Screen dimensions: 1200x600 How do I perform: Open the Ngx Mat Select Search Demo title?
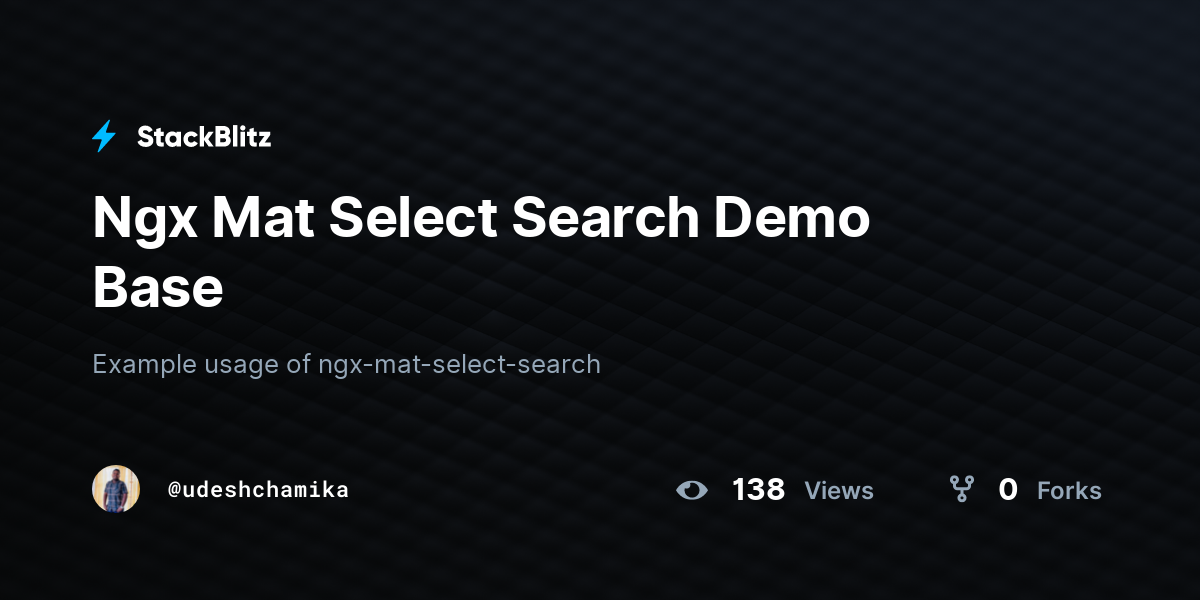[x=481, y=253]
